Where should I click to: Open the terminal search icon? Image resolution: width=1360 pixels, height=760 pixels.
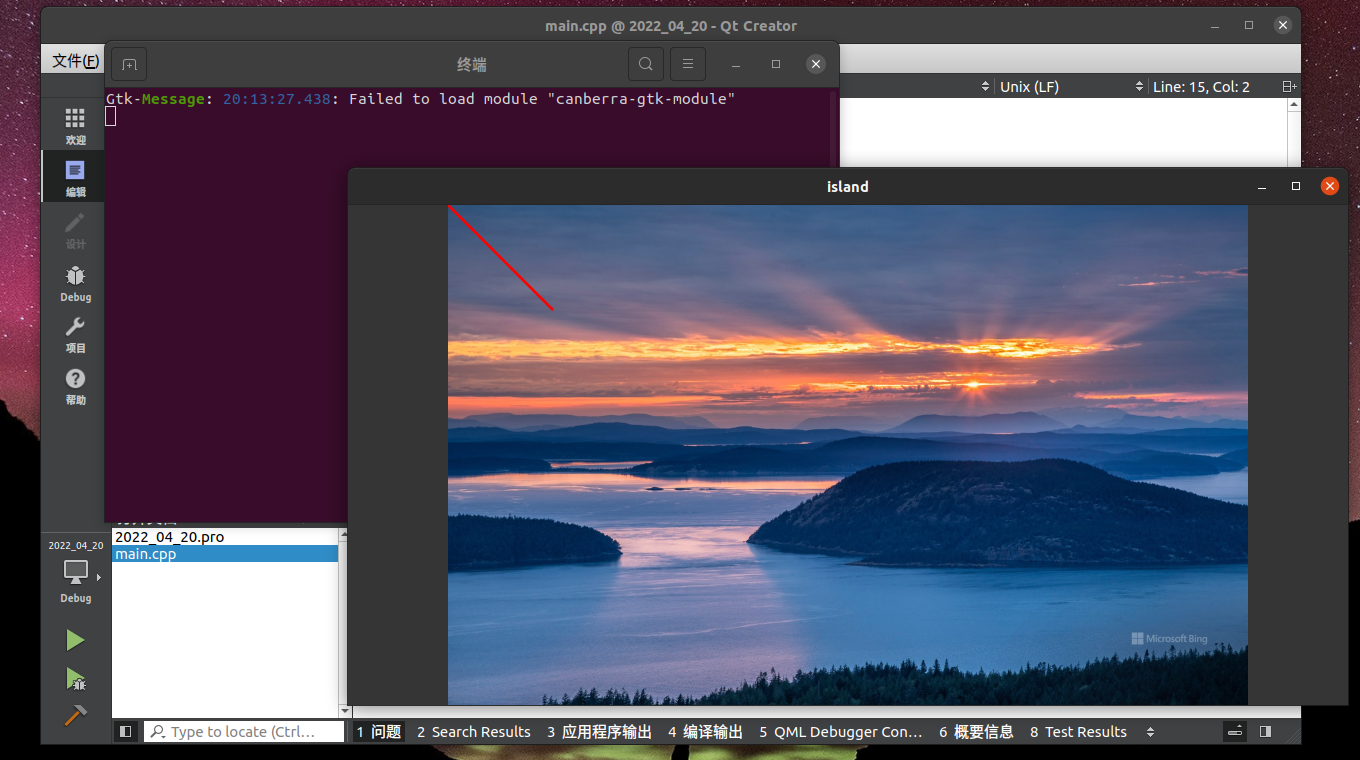[646, 64]
